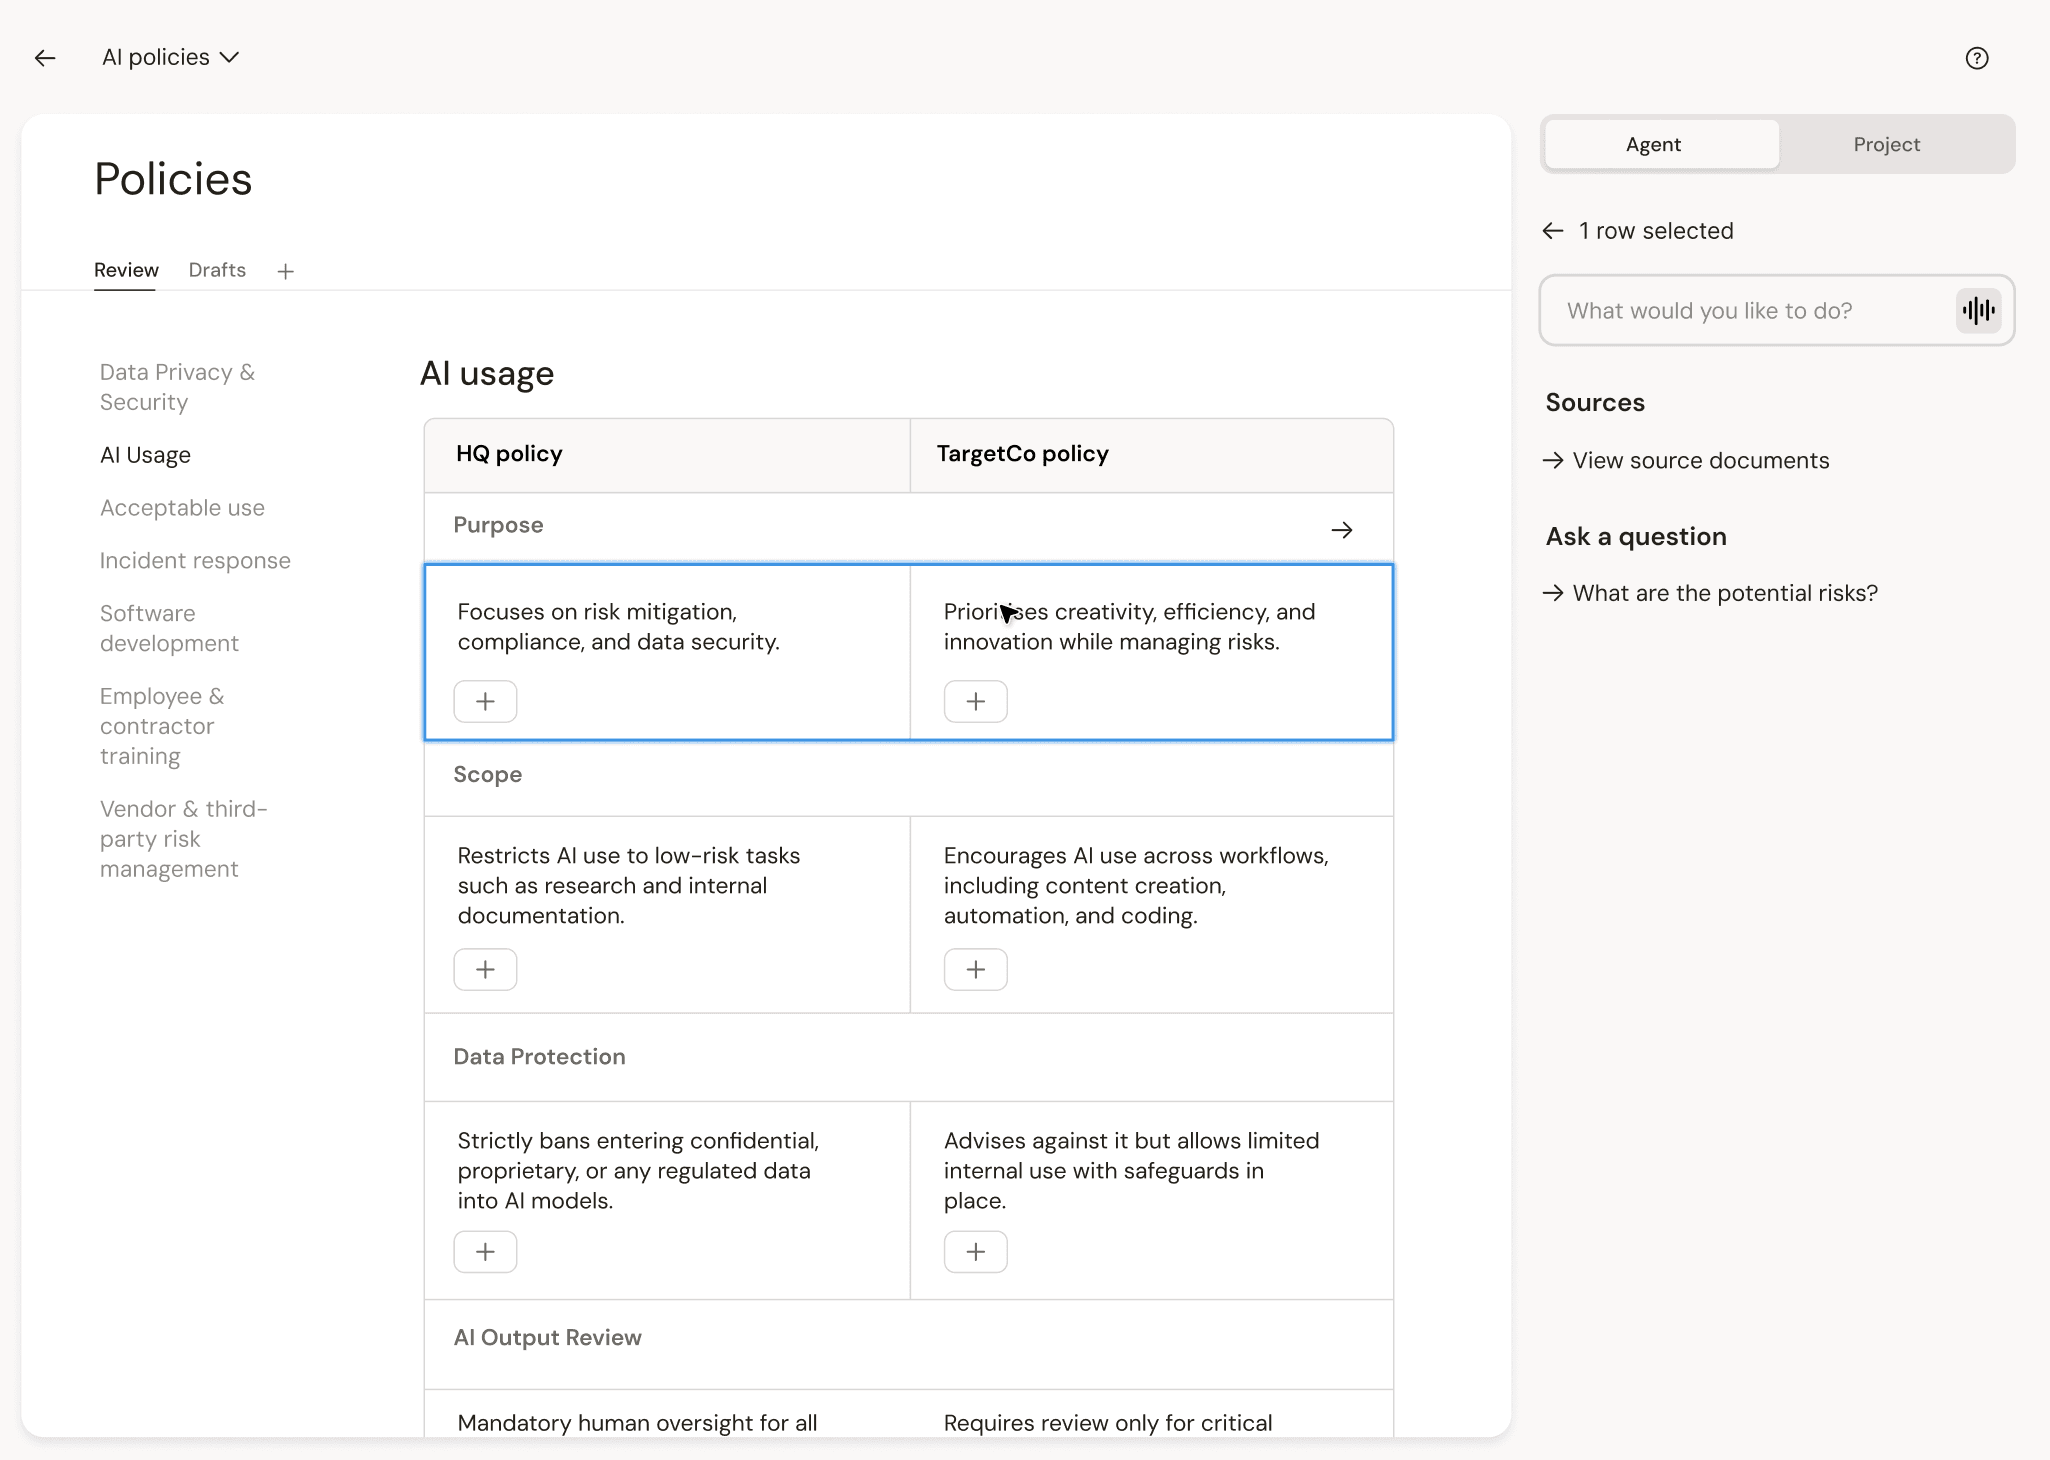This screenshot has width=2050, height=1460.
Task: Activate the voice input waveform button
Action: tap(1978, 311)
